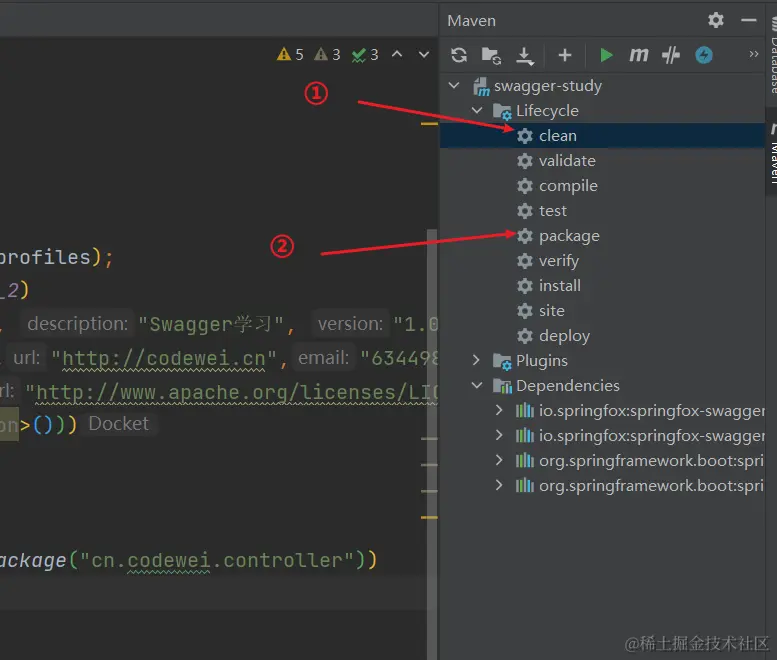Select the clean lifecycle phase
Screen dimensions: 777x660
602,136
